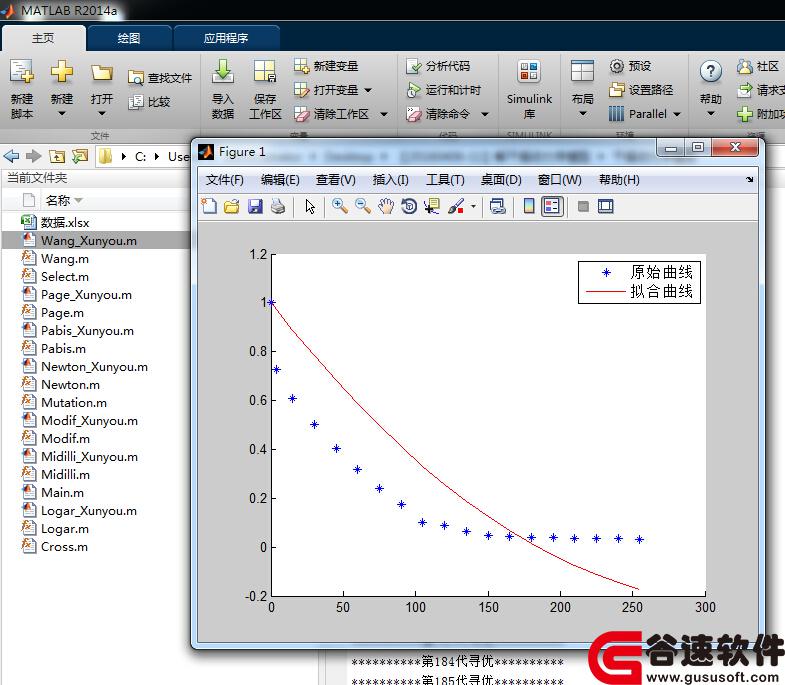Click the Save Workspace icon
785x685 pixels.
pos(265,71)
